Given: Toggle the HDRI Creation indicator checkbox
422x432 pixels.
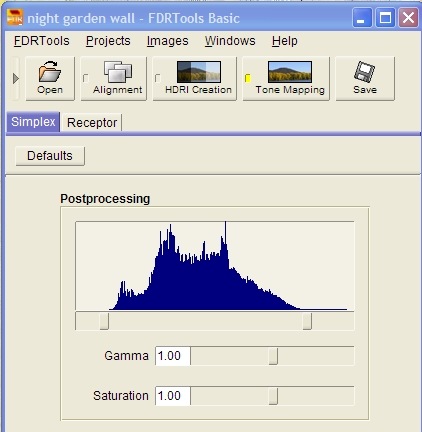Looking at the screenshot, I should coord(158,78).
